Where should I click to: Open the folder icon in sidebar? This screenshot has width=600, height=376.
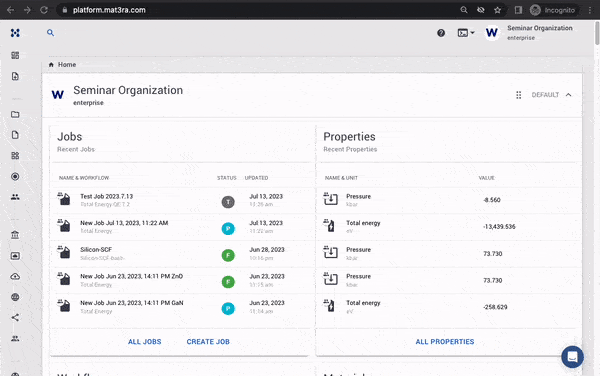[15, 114]
